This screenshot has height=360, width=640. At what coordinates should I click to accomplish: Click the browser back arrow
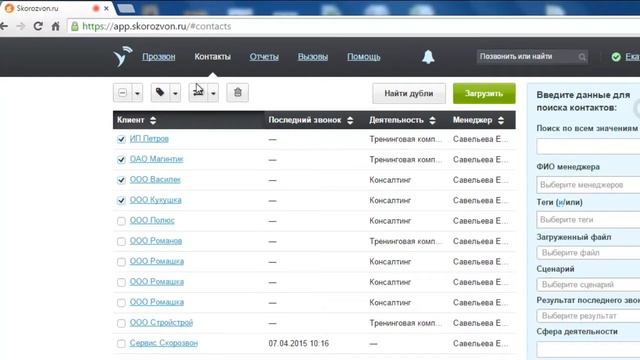click(x=4, y=27)
